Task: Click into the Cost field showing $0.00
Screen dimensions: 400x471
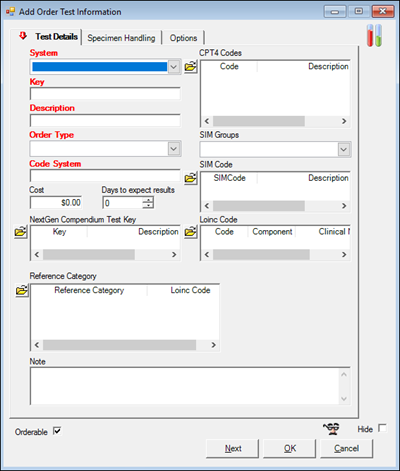Action: 56,202
